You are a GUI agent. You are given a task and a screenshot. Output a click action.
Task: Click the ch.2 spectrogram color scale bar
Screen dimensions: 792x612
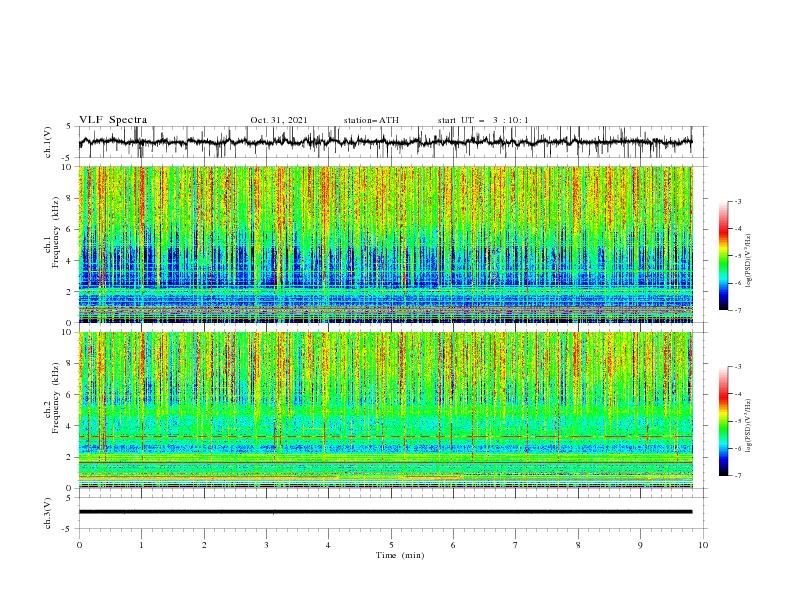pyautogui.click(x=723, y=421)
